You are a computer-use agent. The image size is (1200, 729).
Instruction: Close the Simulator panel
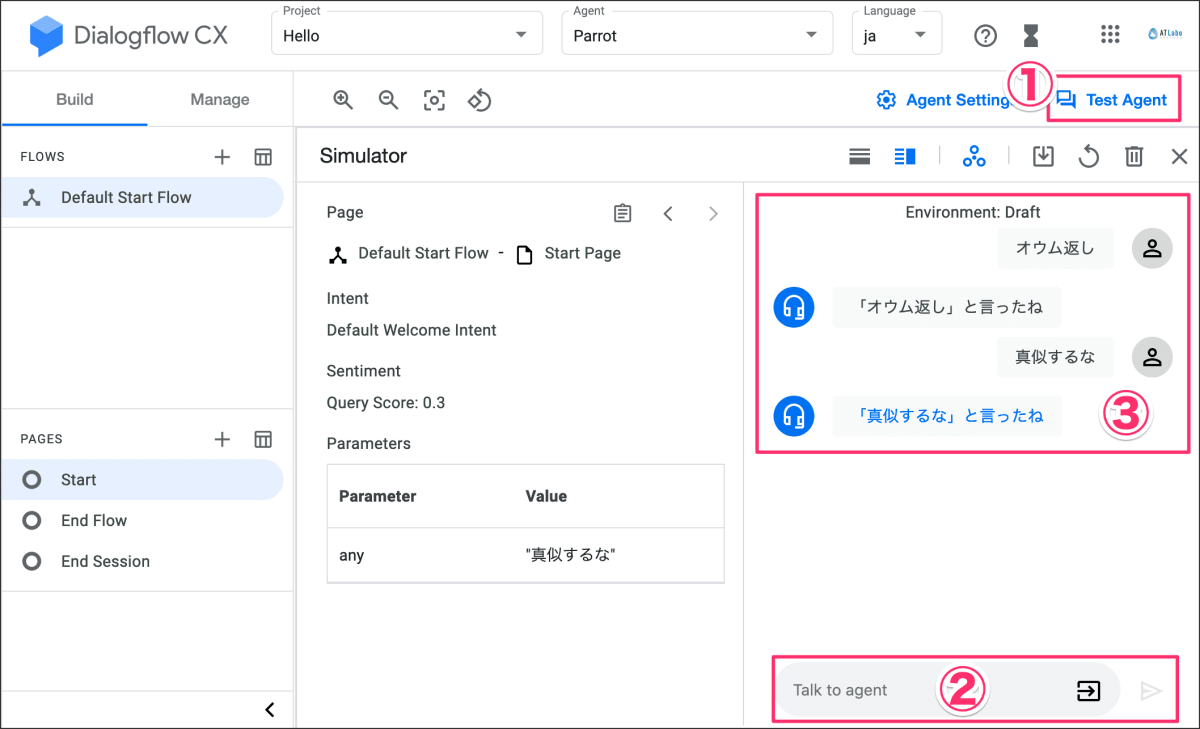point(1179,156)
